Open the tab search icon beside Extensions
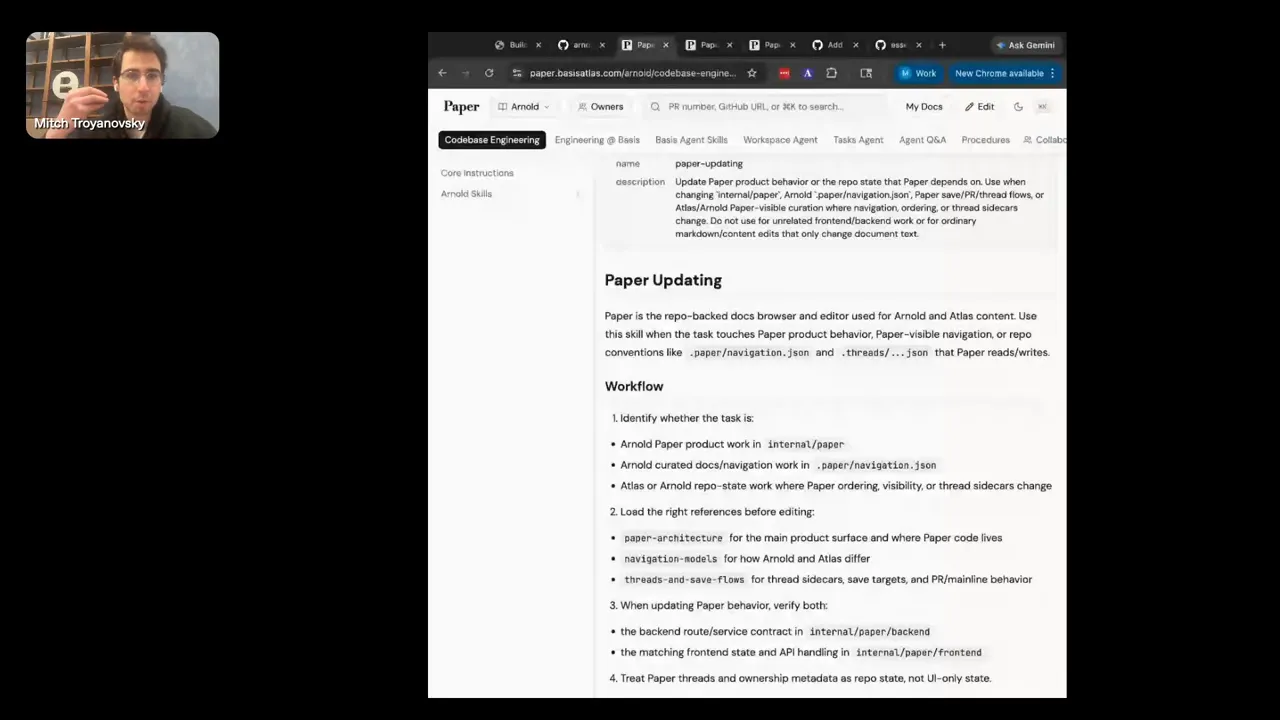 click(866, 73)
